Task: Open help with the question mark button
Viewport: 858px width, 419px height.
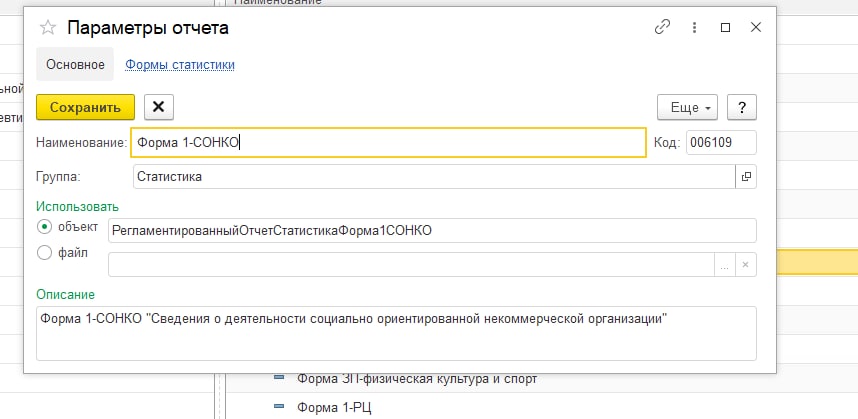Action: tap(741, 107)
